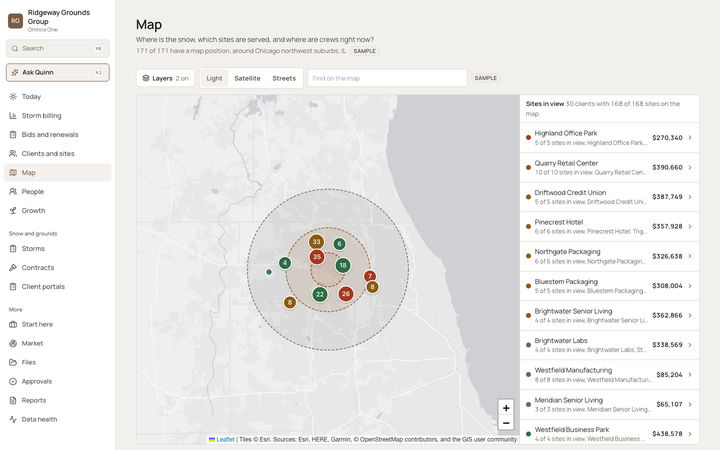
Task: Click the $270,340 value for Highland Office Park
Action: (x=667, y=138)
